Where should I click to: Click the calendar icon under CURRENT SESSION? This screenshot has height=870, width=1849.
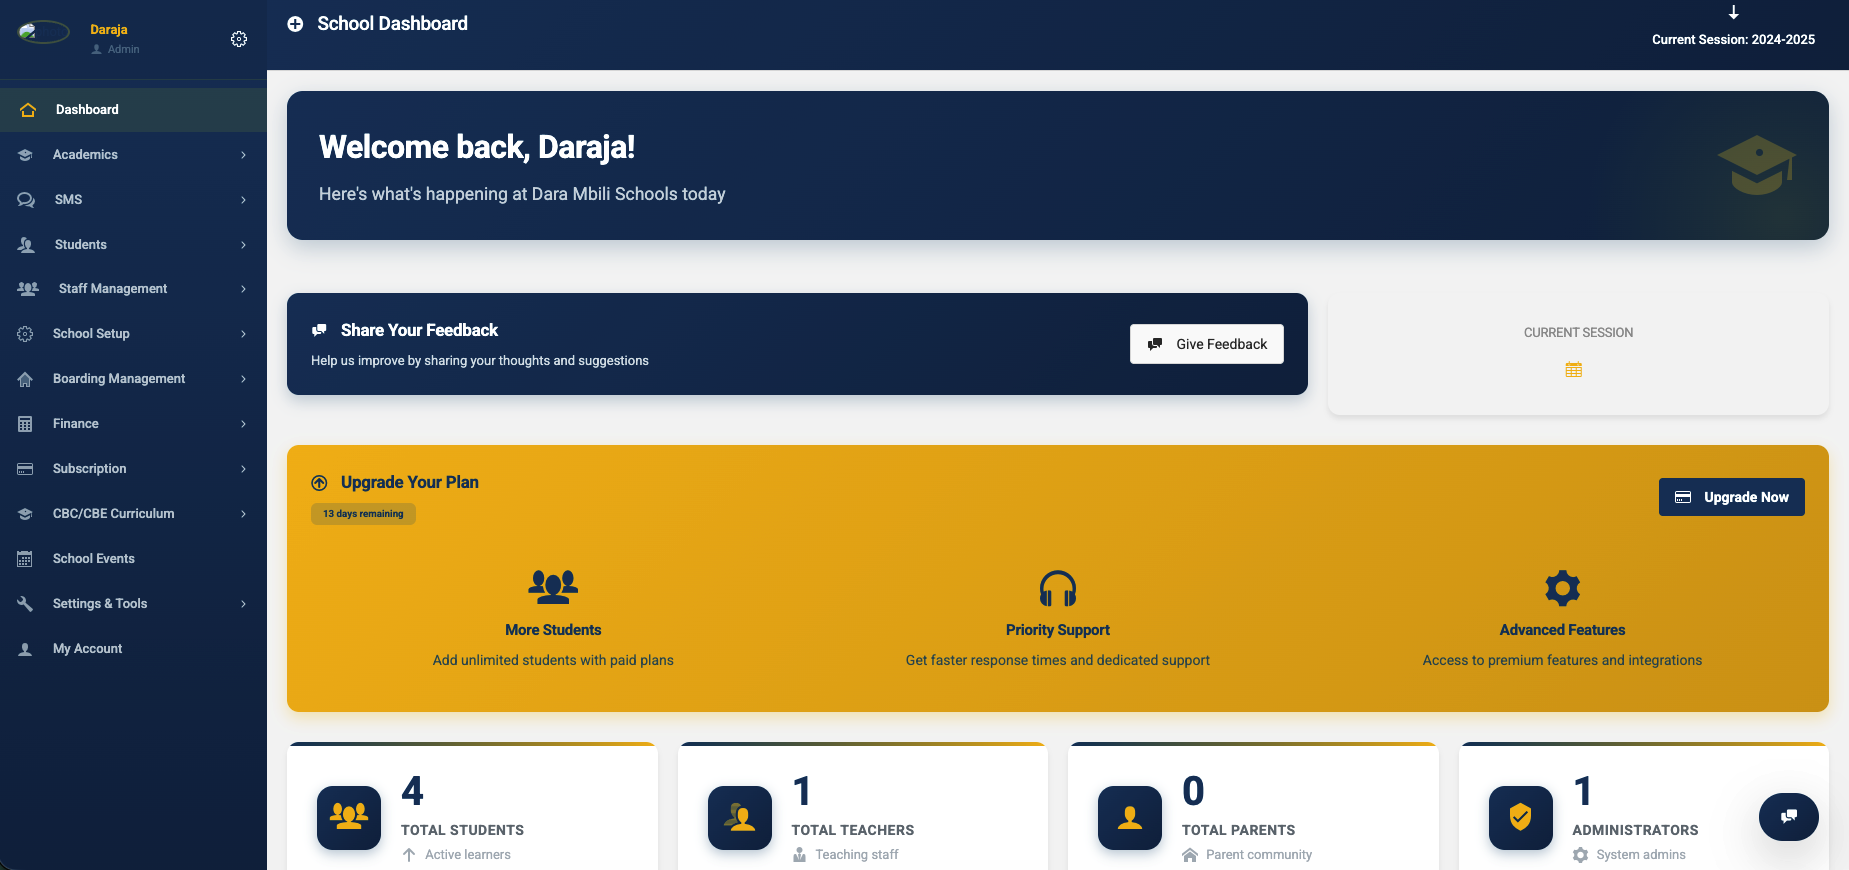(1574, 370)
